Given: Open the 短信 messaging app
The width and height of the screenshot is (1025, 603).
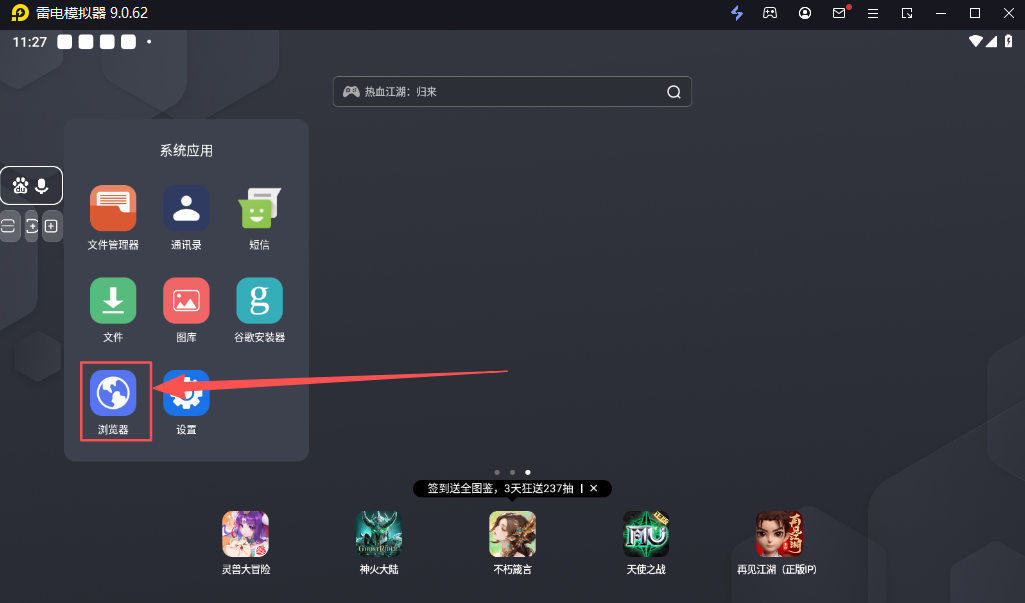Looking at the screenshot, I should tap(259, 209).
